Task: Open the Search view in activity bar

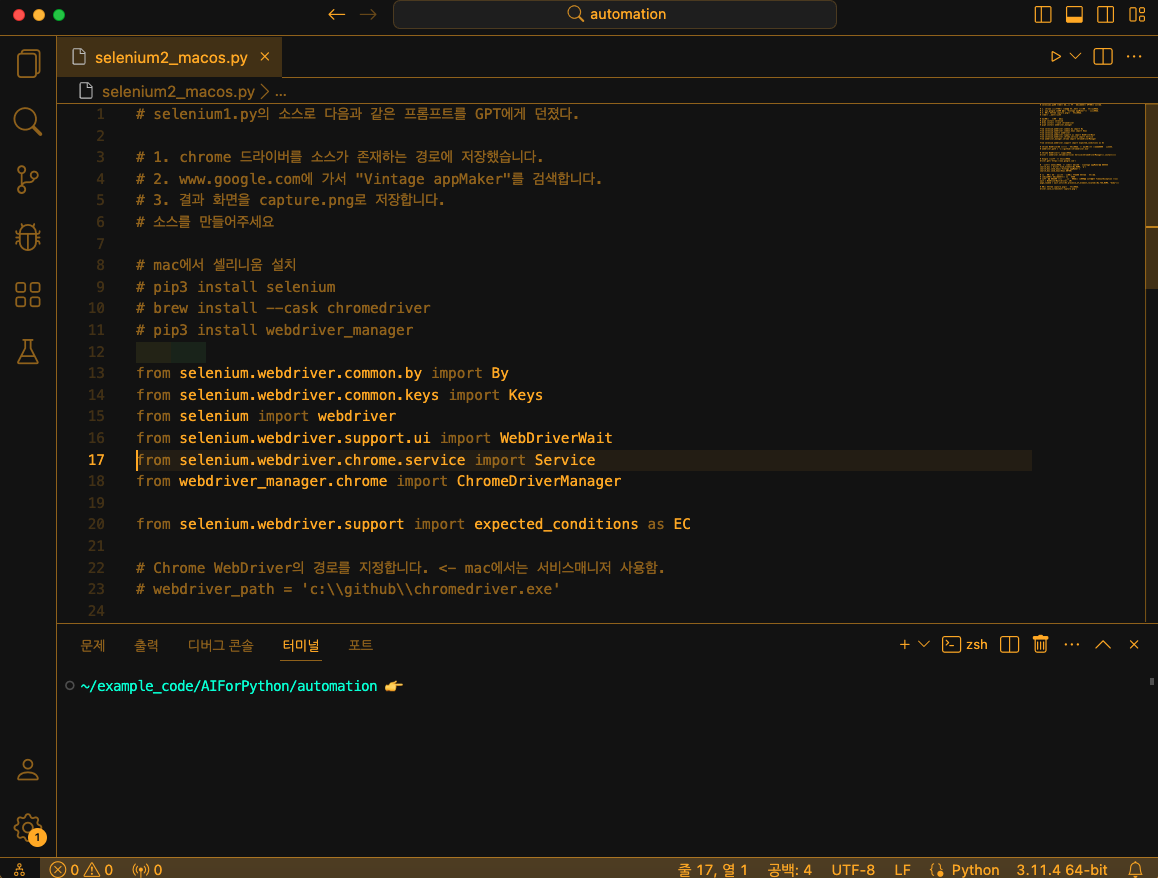Action: click(x=28, y=122)
